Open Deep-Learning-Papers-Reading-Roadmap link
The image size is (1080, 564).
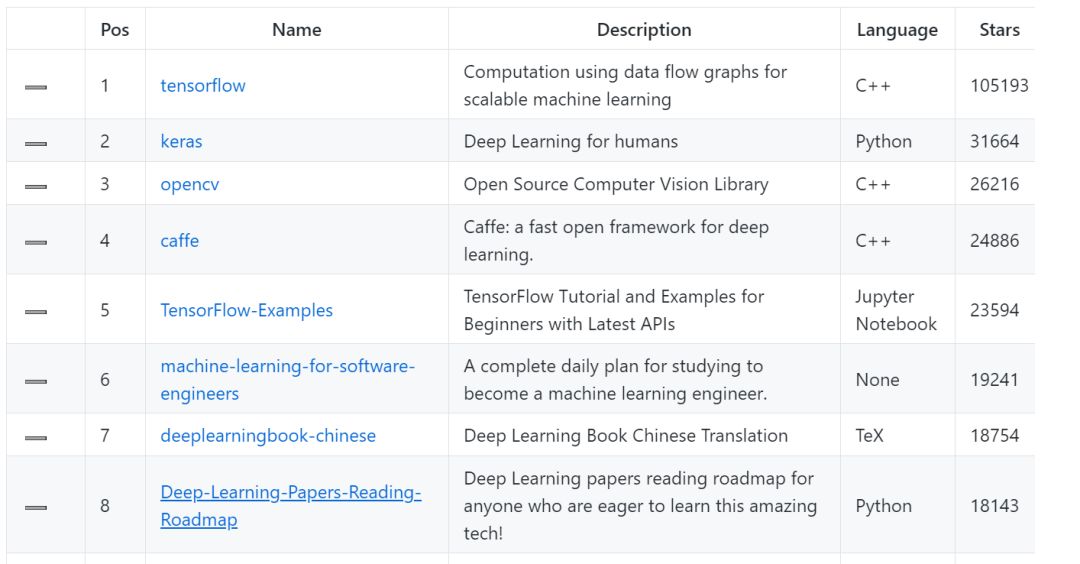click(290, 493)
